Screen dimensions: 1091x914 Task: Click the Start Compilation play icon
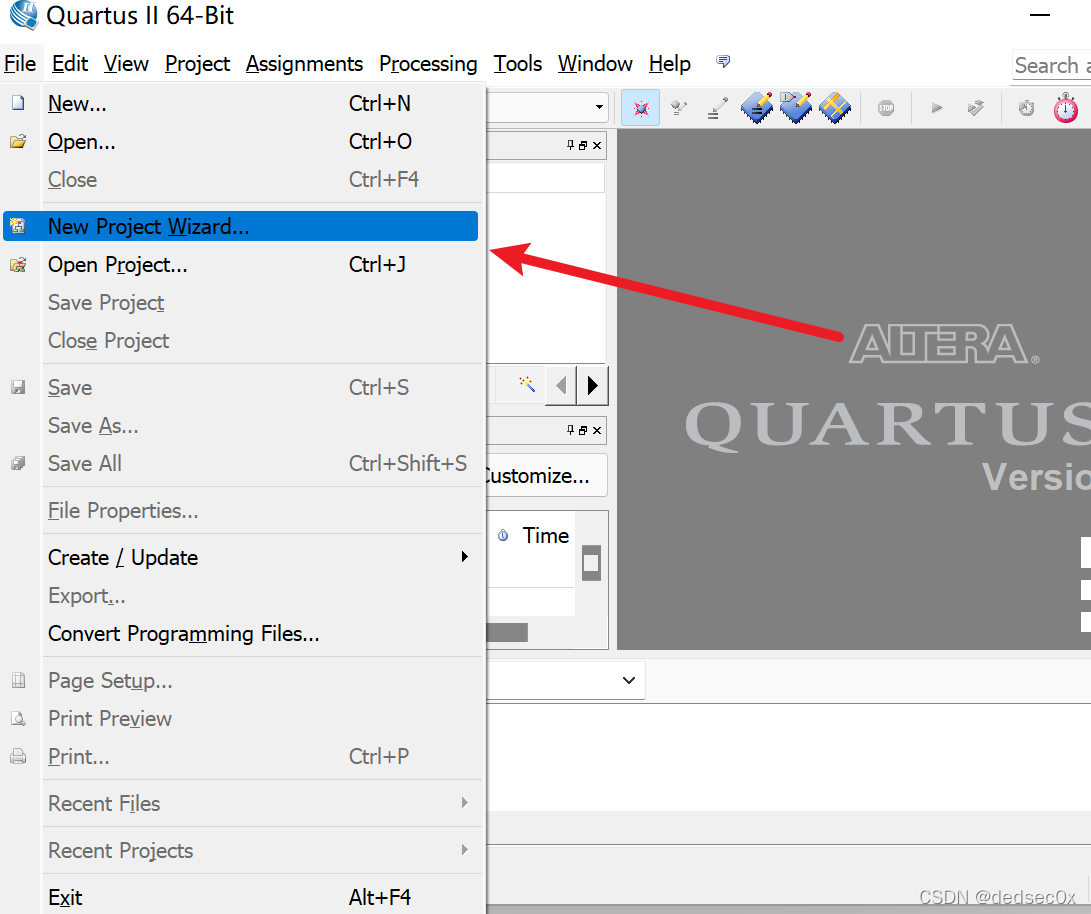pyautogui.click(x=937, y=108)
